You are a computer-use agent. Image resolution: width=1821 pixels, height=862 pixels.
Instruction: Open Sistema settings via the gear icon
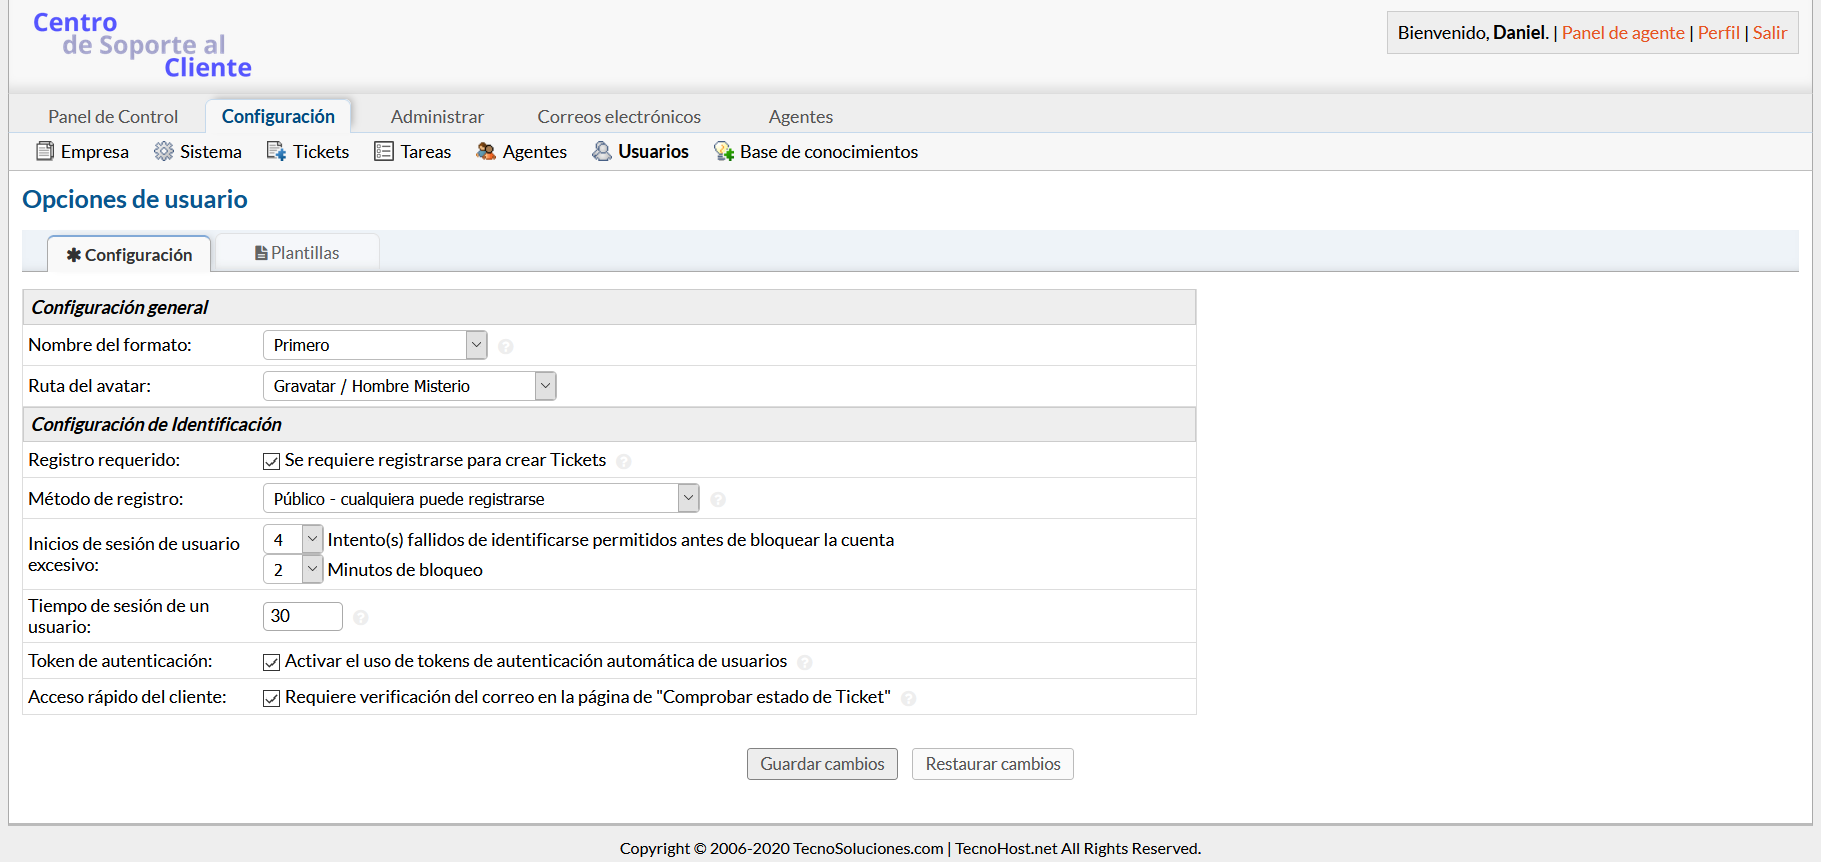[x=164, y=151]
